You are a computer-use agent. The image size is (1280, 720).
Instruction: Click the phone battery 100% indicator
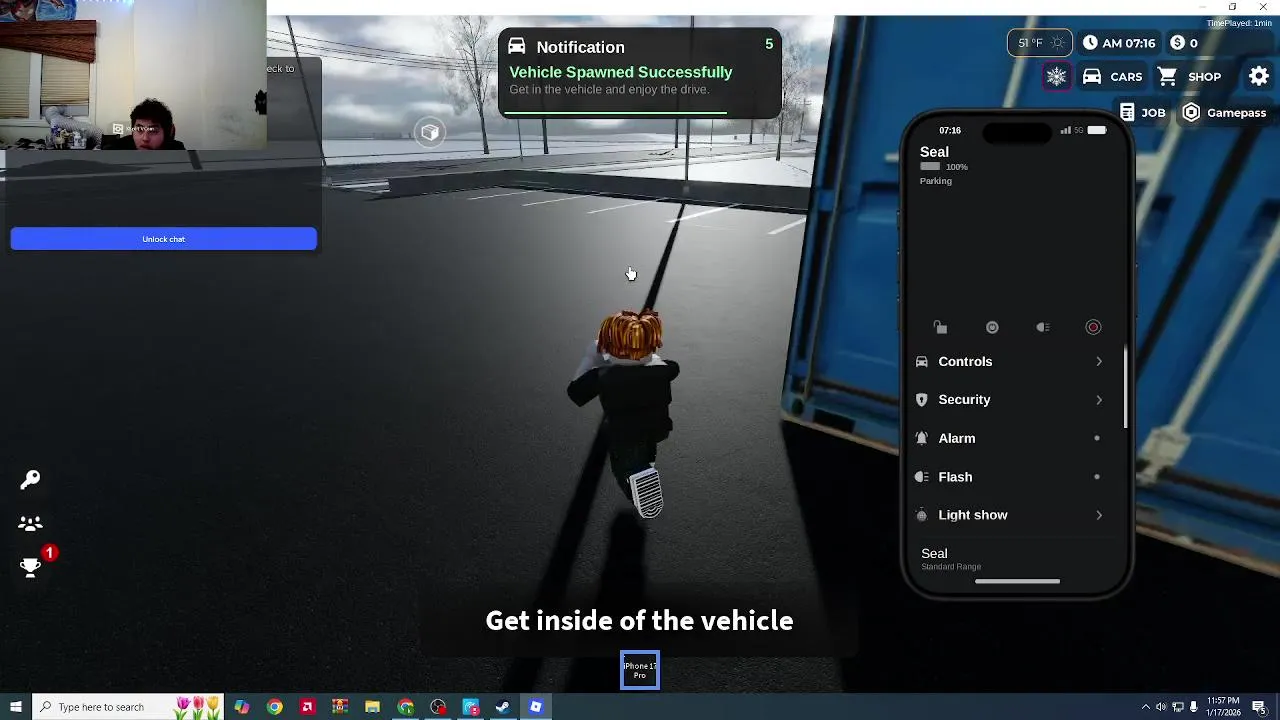(943, 167)
